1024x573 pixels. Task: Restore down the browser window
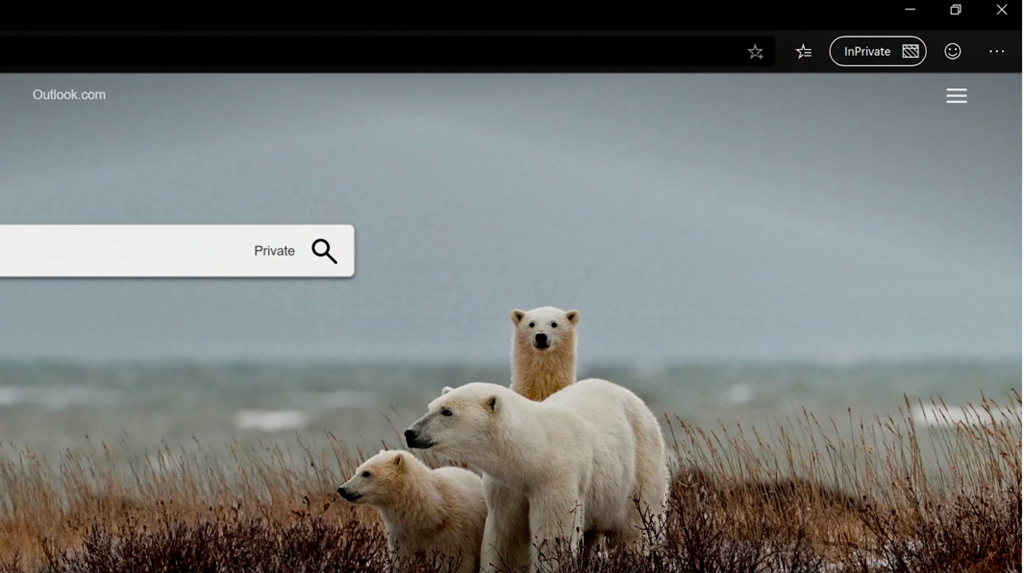(x=955, y=10)
